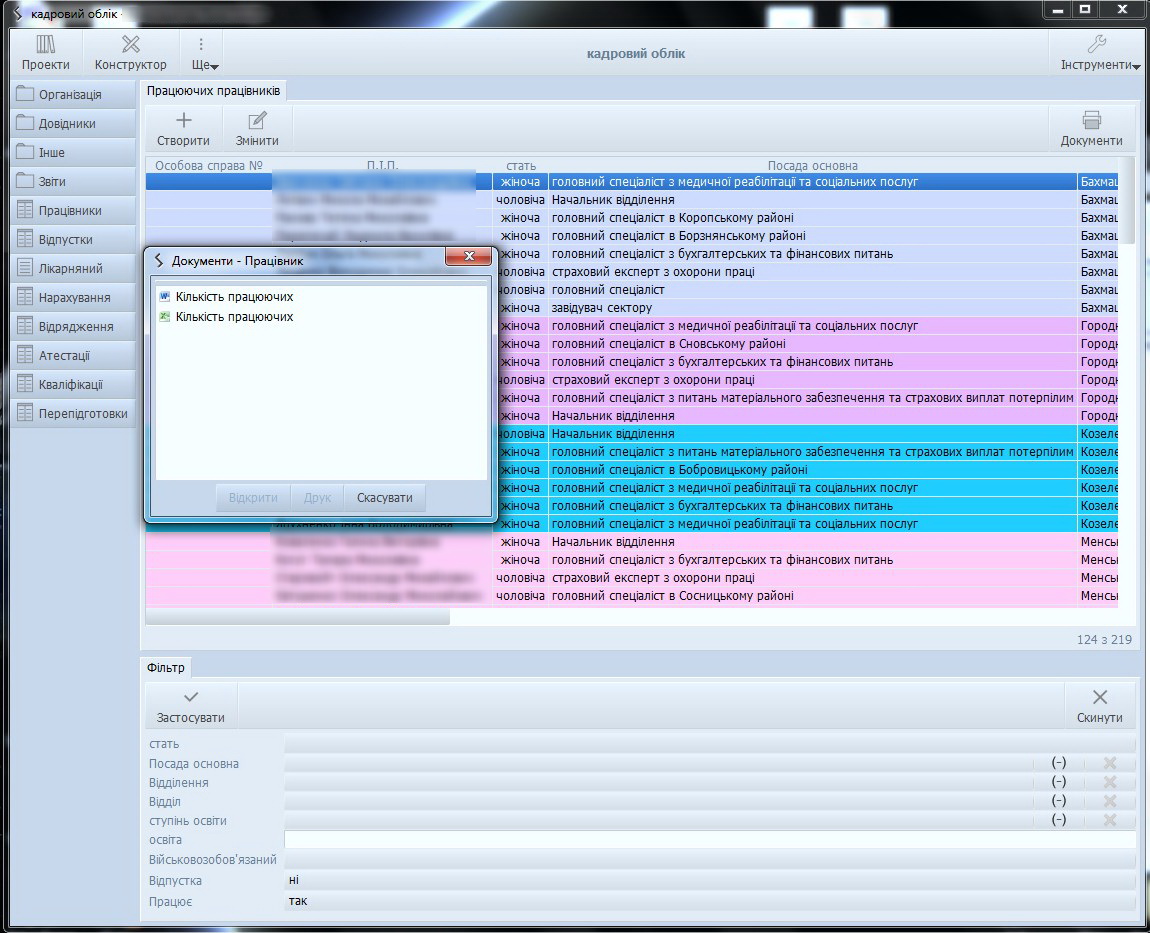Open the Організація folder in sidebar

[x=70, y=95]
